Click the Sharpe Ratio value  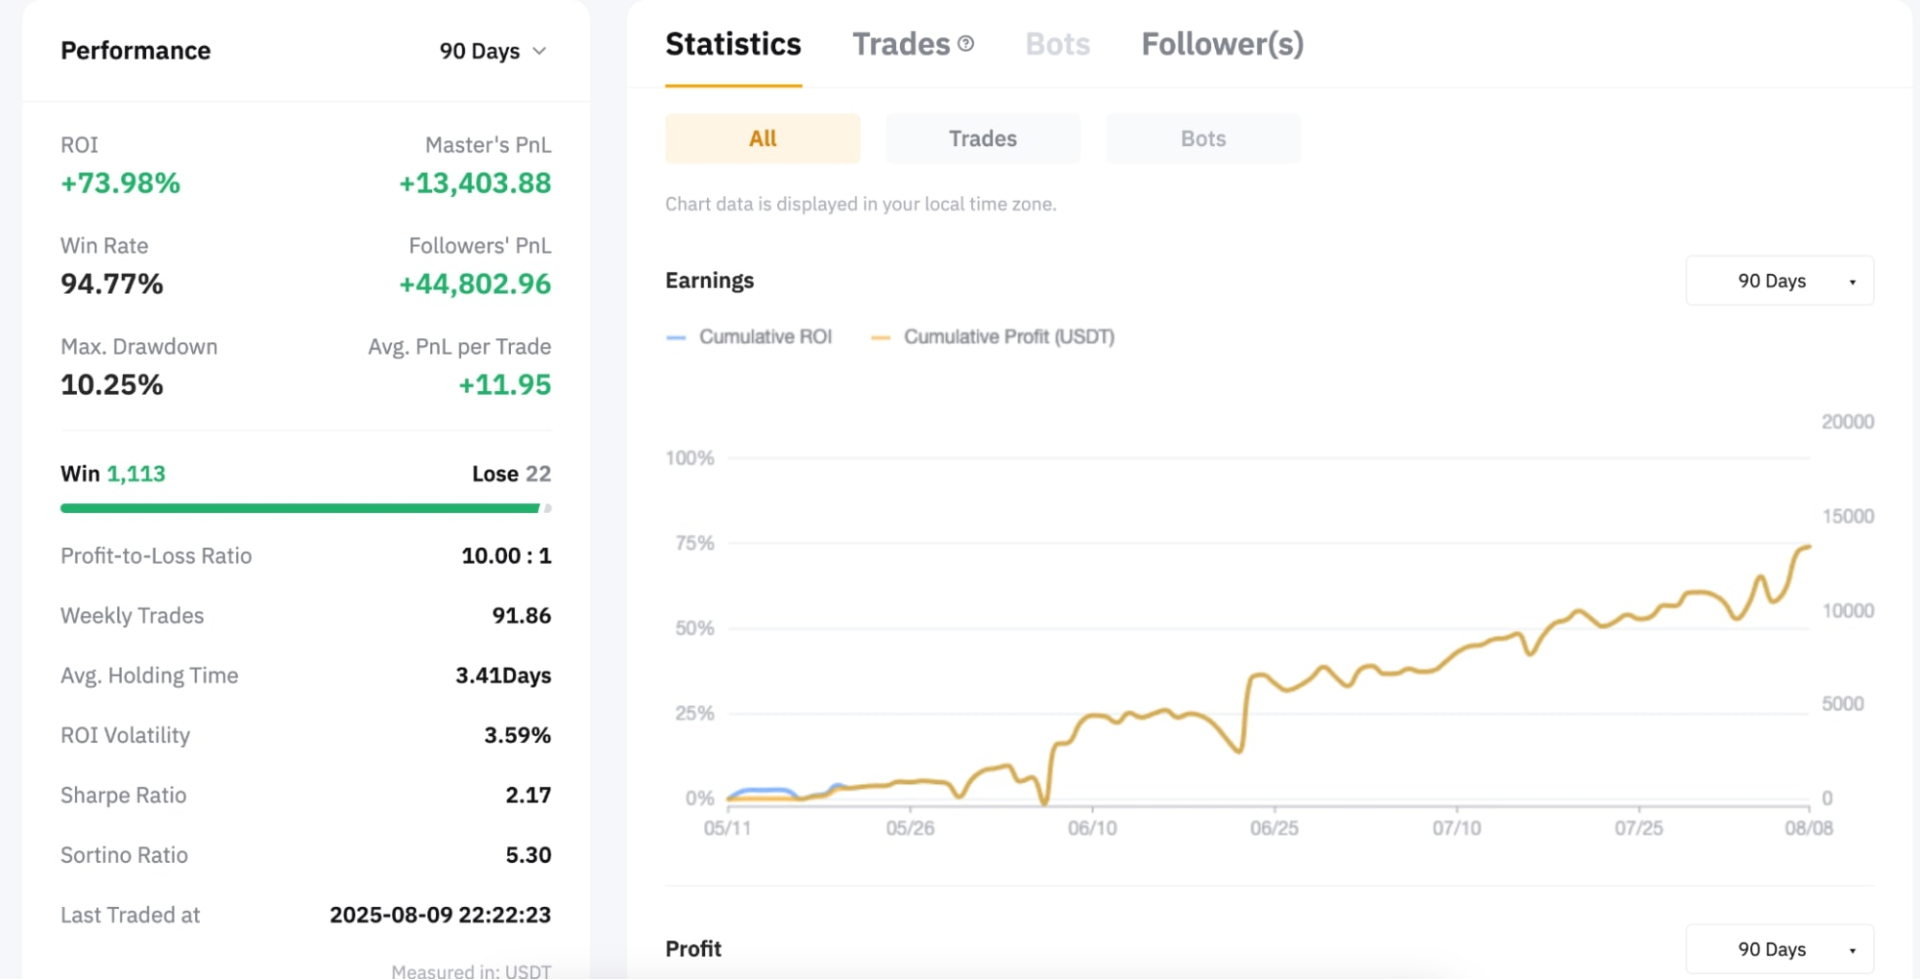pyautogui.click(x=527, y=794)
